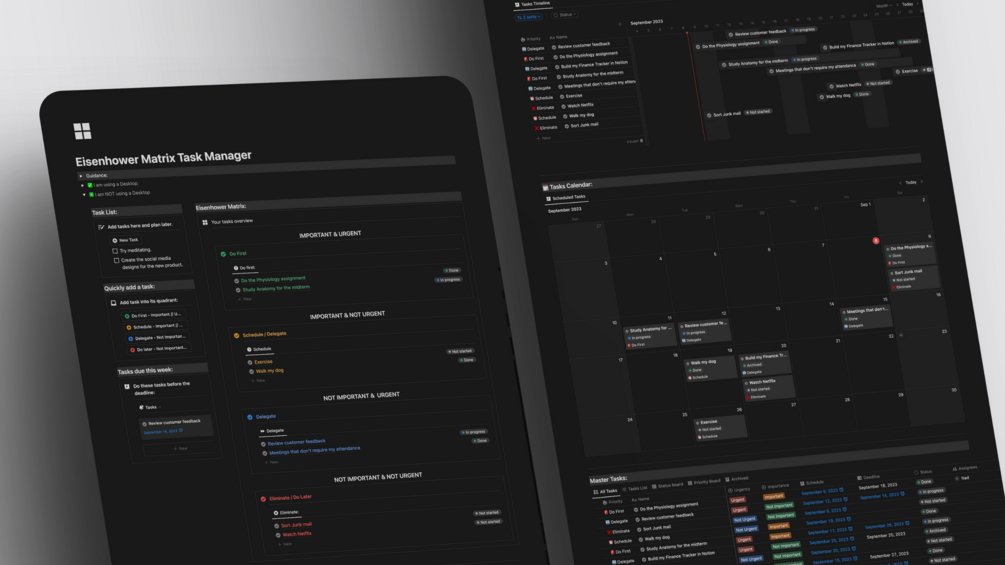
Task: Click Urgency column header in Master Tasks
Action: 740,491
